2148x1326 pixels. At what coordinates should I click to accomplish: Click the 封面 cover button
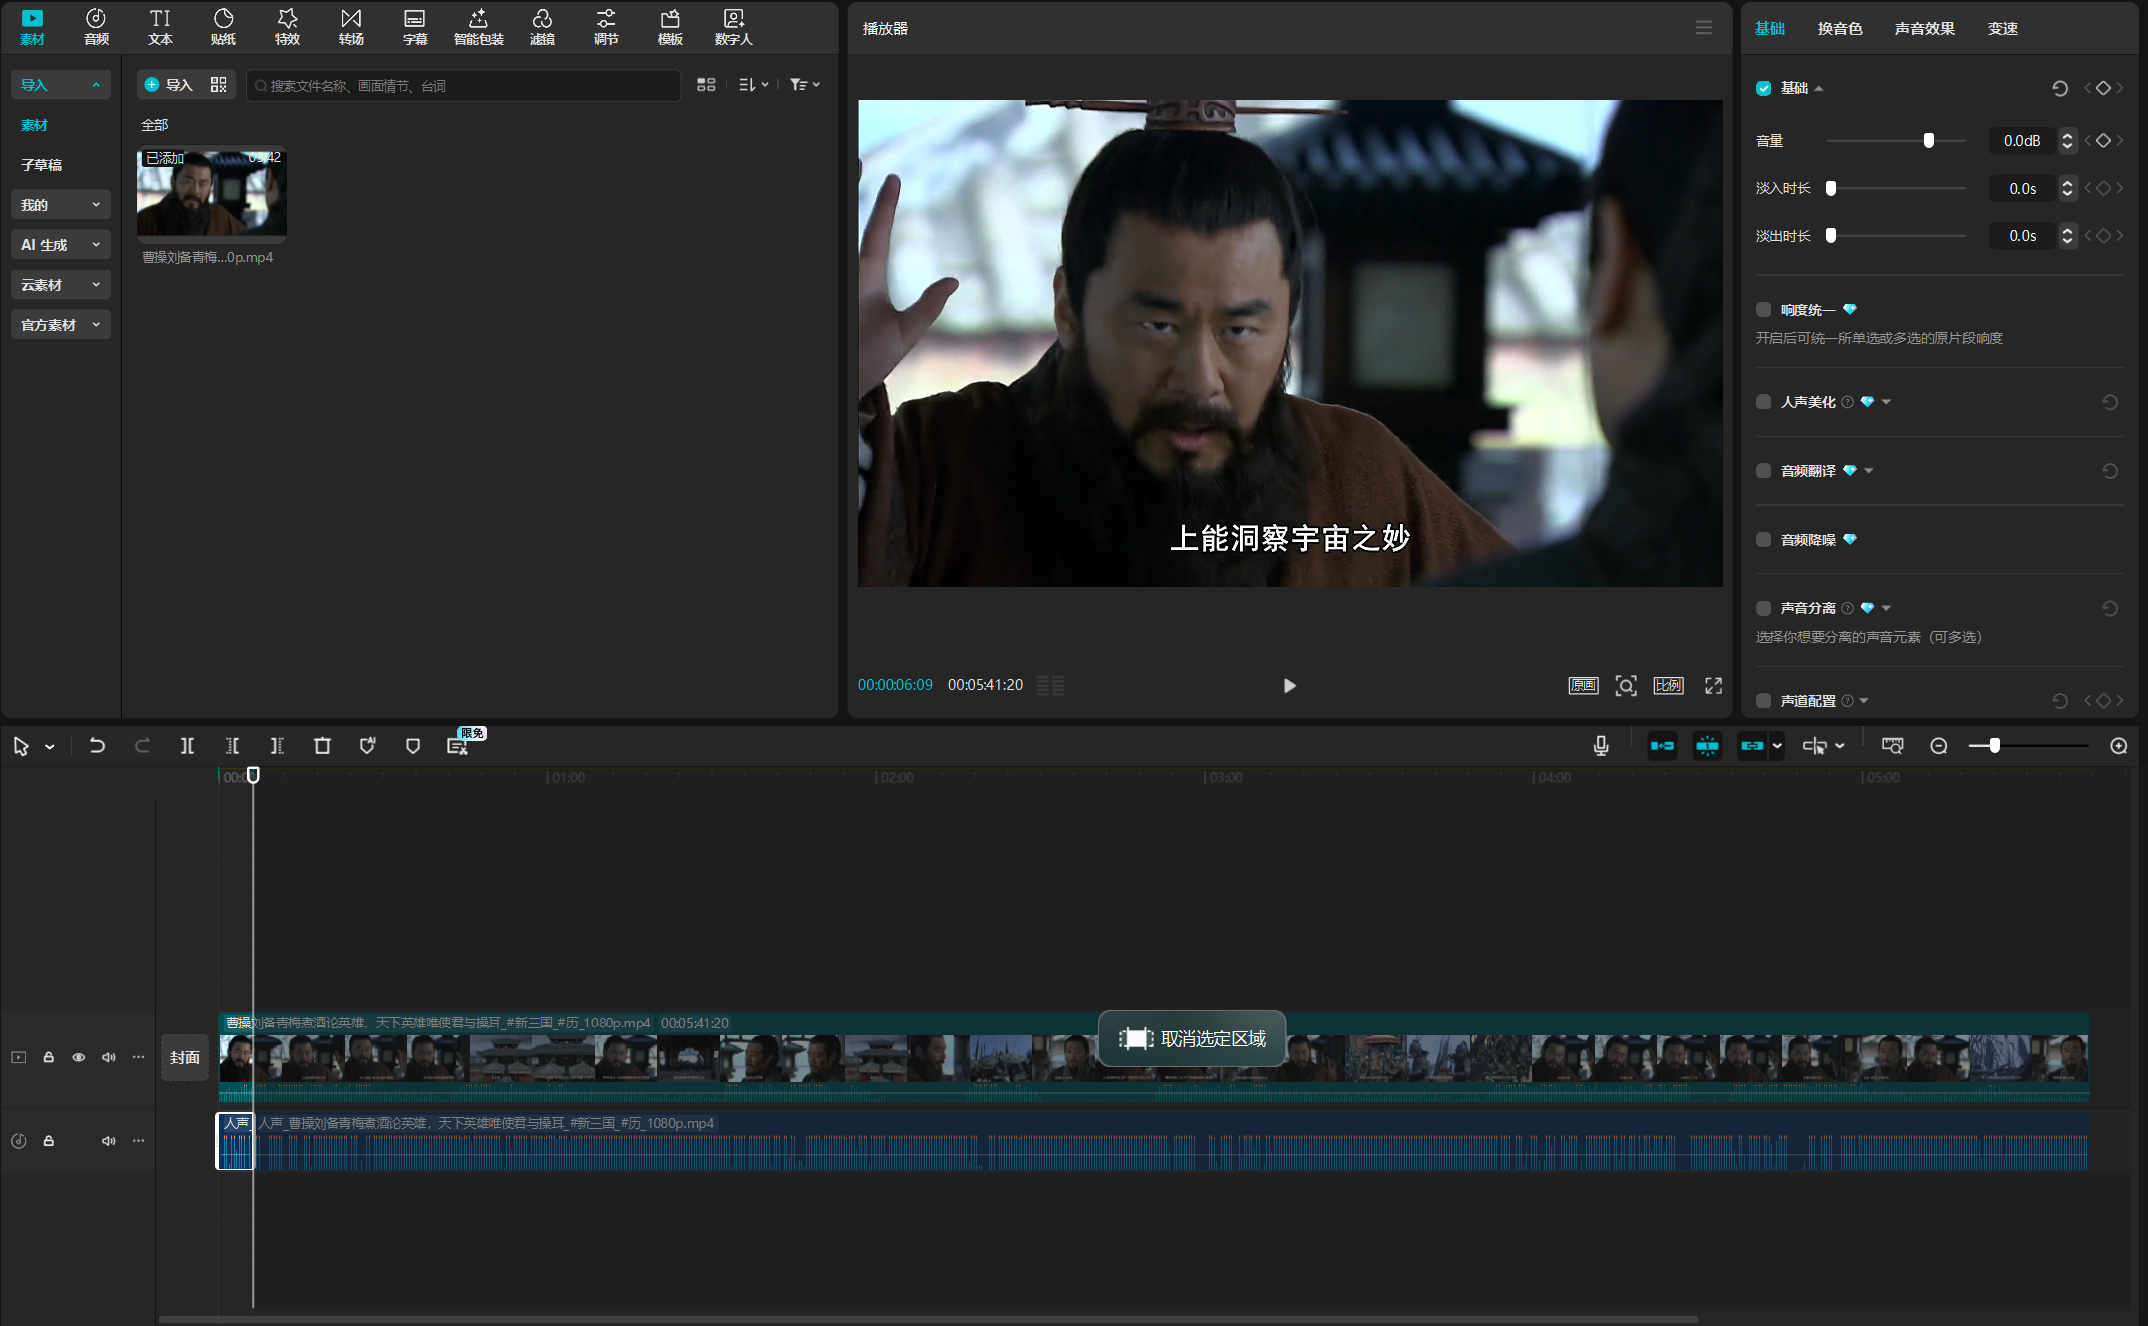click(185, 1057)
